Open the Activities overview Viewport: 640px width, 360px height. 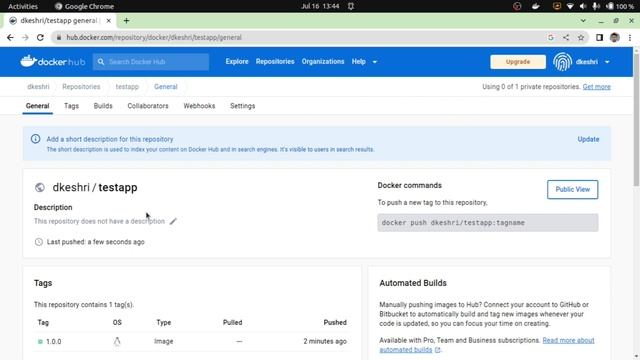pyautogui.click(x=23, y=6)
